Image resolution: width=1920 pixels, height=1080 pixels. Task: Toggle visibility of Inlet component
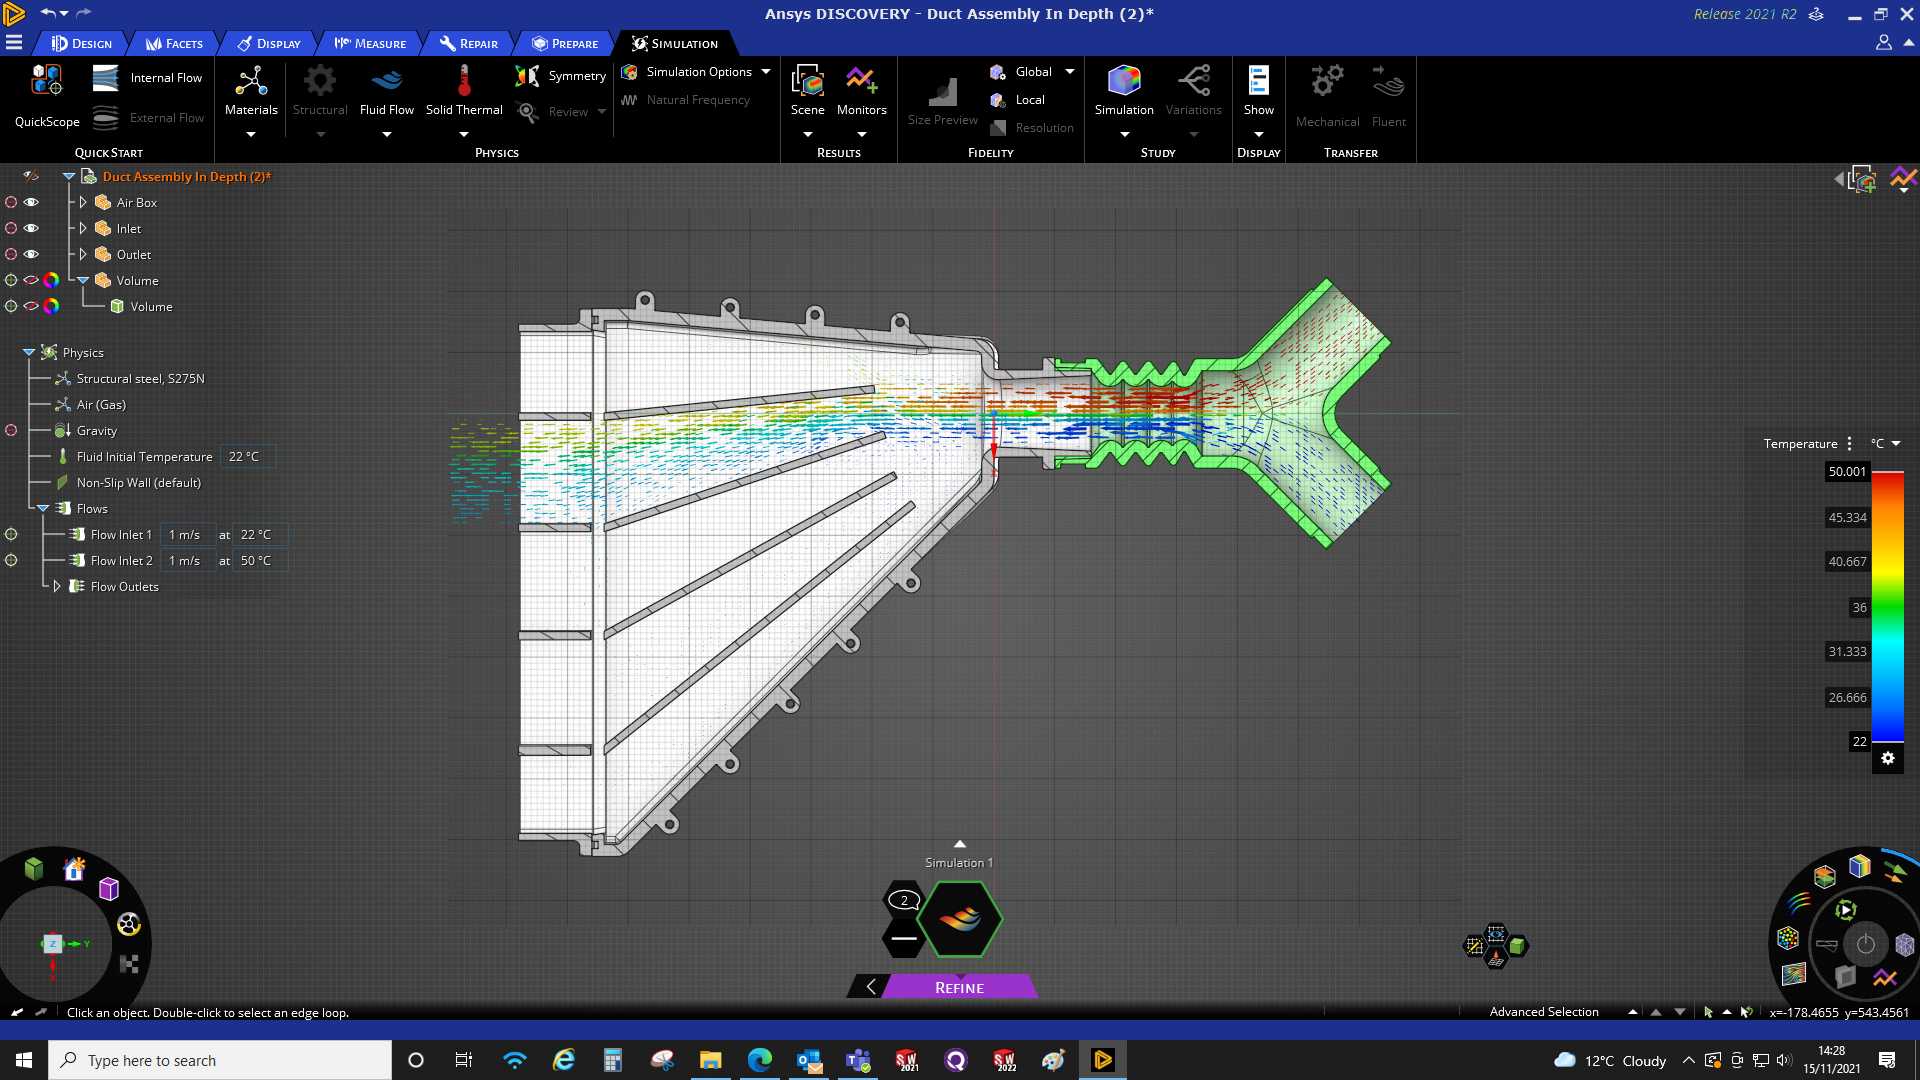[31, 228]
